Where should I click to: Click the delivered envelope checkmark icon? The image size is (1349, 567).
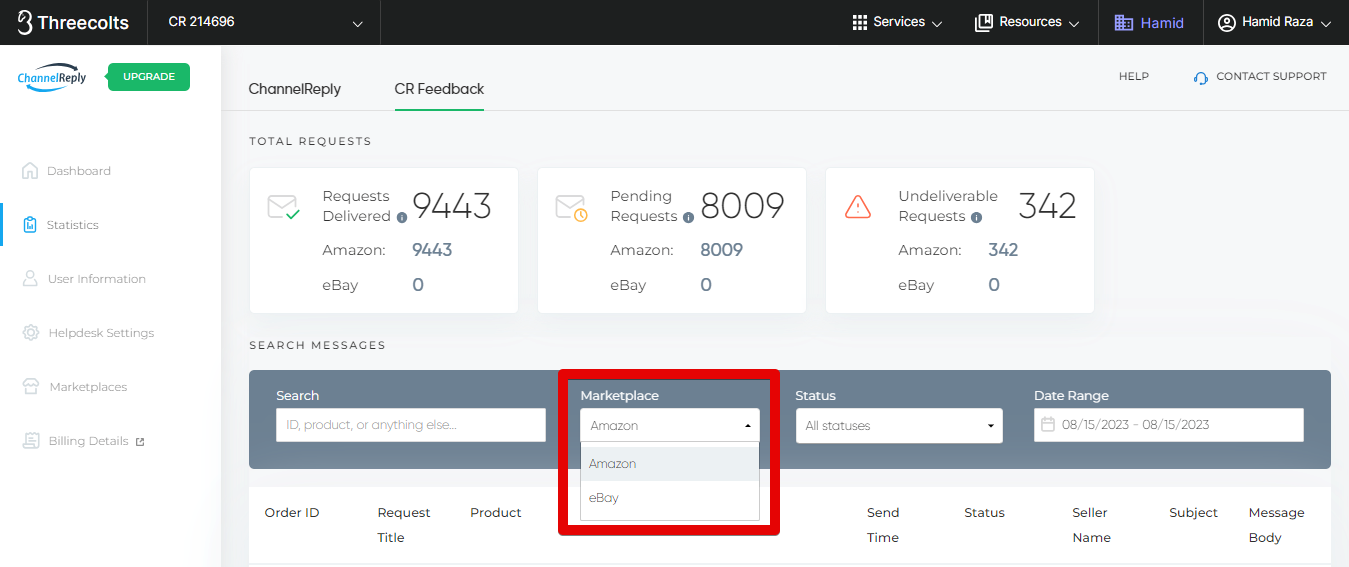click(284, 207)
